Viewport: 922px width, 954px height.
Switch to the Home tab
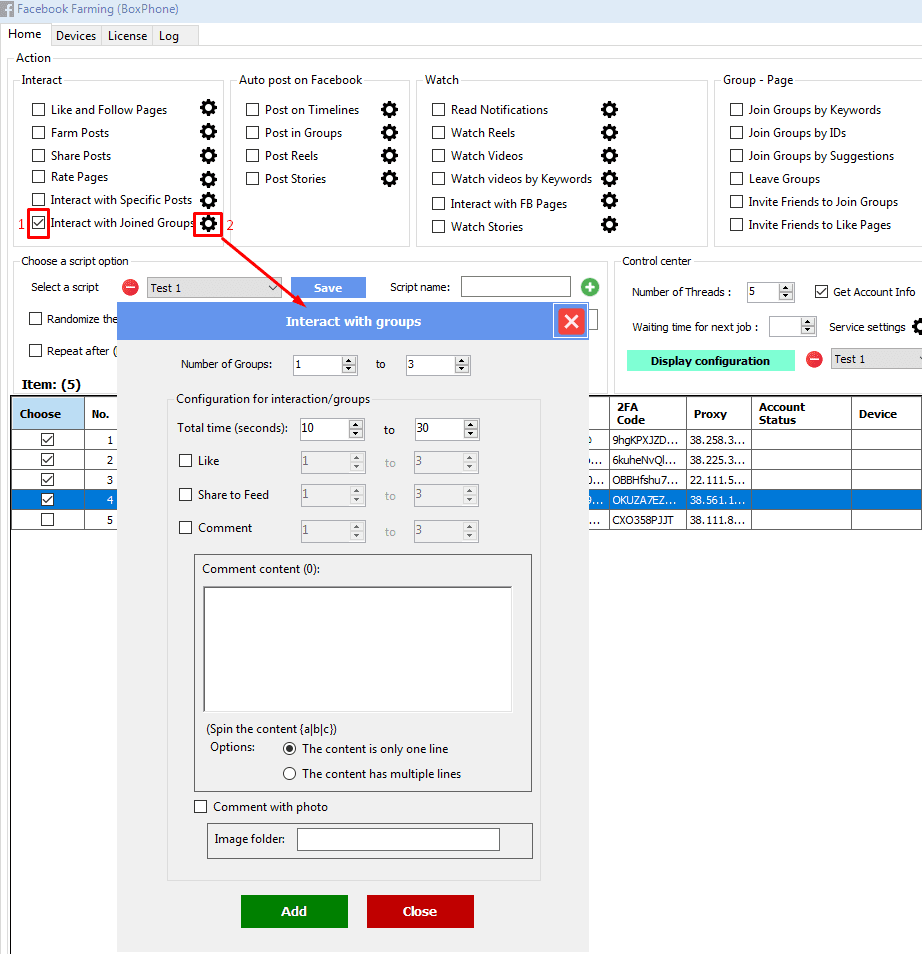coord(25,34)
